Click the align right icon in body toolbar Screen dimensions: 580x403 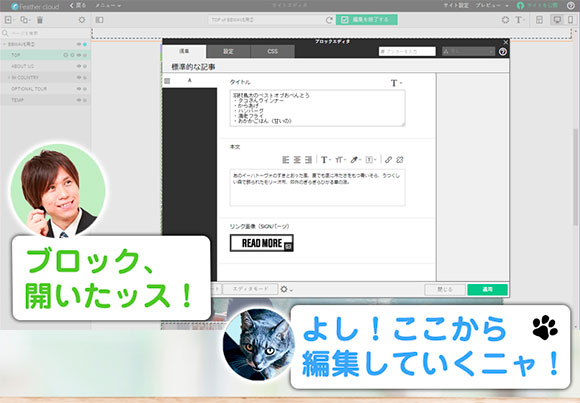point(308,159)
